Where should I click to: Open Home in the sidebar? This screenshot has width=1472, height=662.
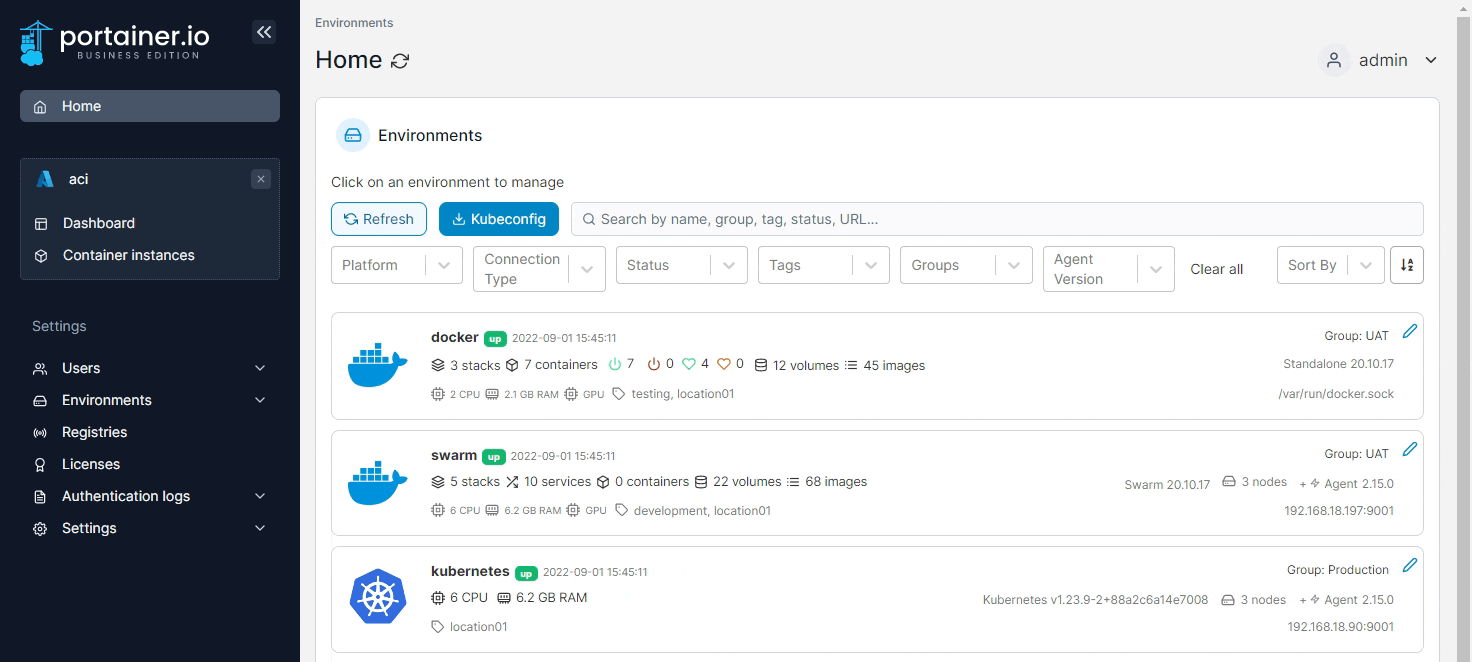click(150, 106)
